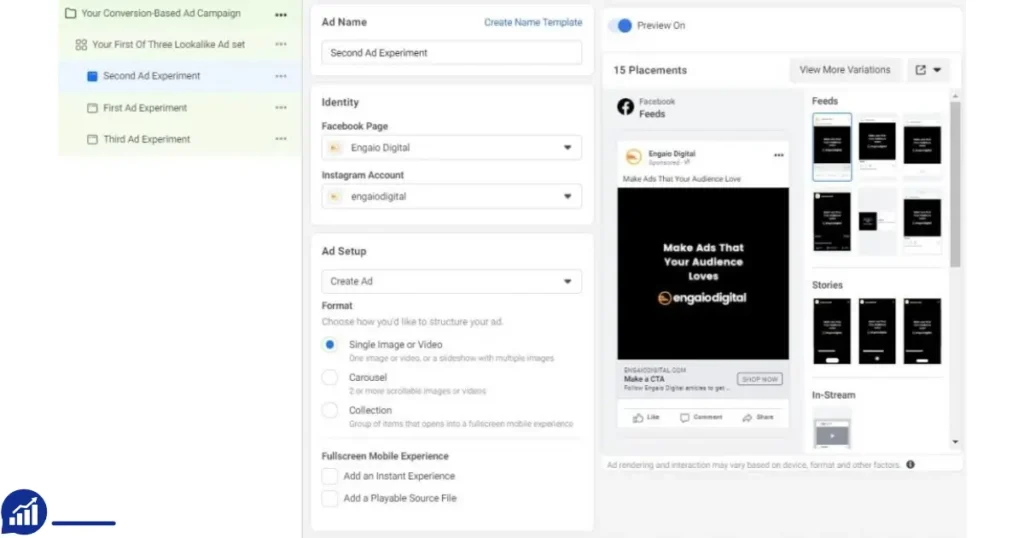The image size is (1024, 538).
Task: Open campaign folder icon for Your Conversion-Based Ad Campaign
Action: point(71,13)
